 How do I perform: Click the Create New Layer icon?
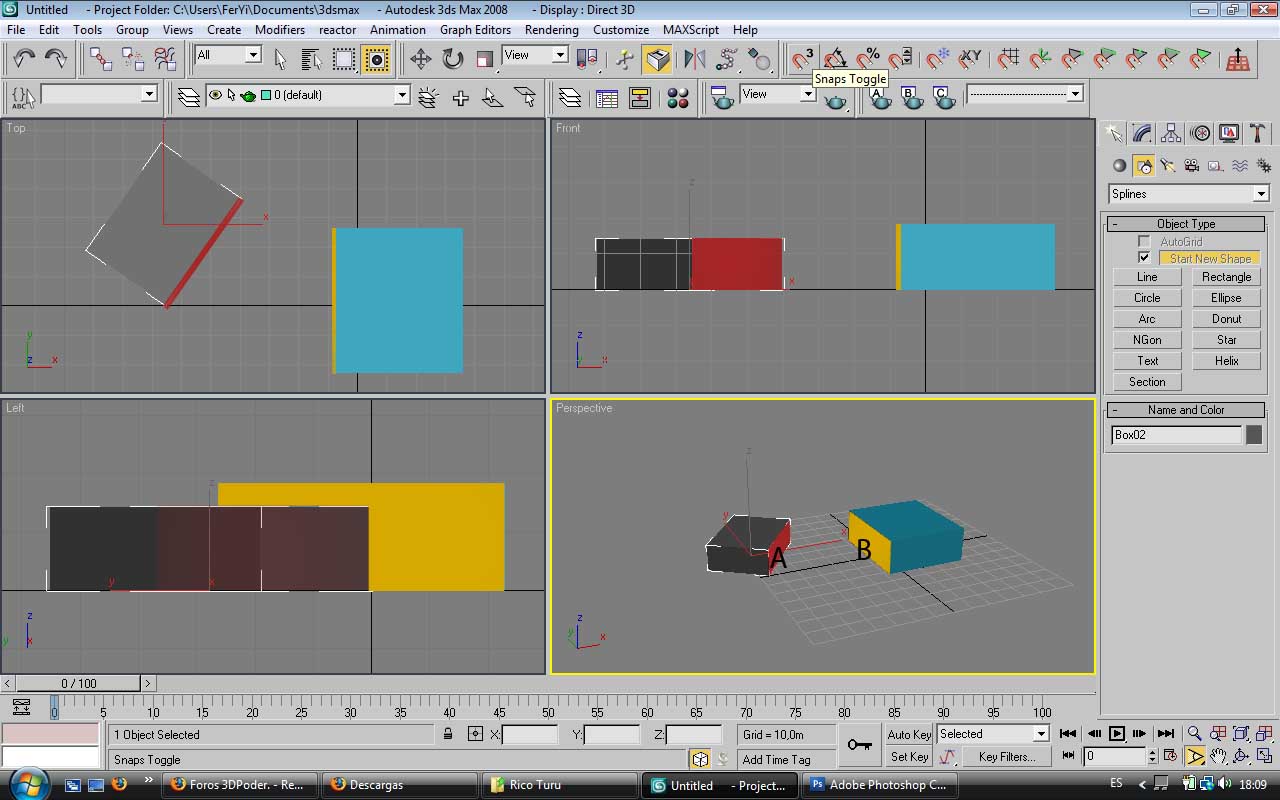pos(428,98)
